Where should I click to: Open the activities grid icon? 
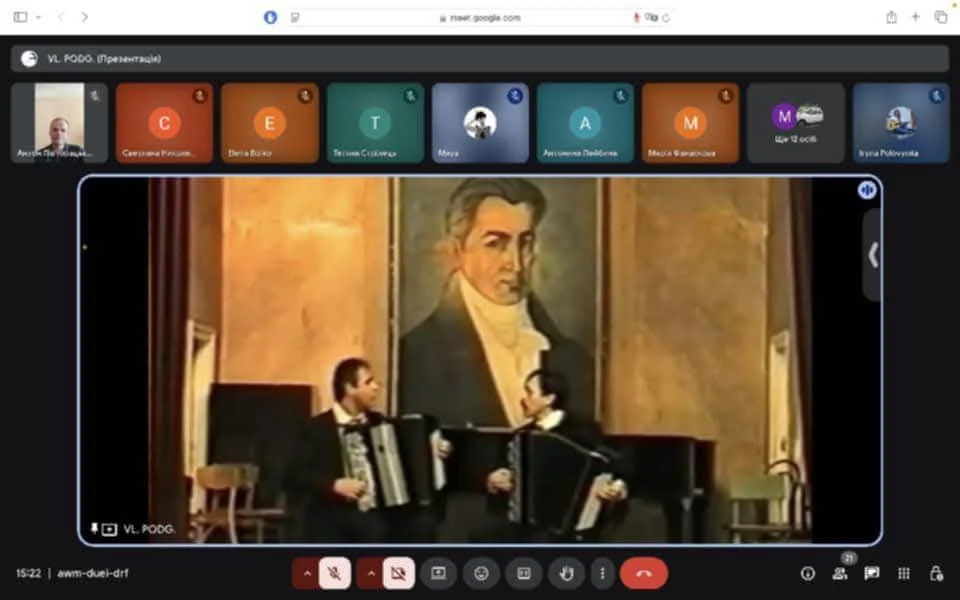pos(904,574)
